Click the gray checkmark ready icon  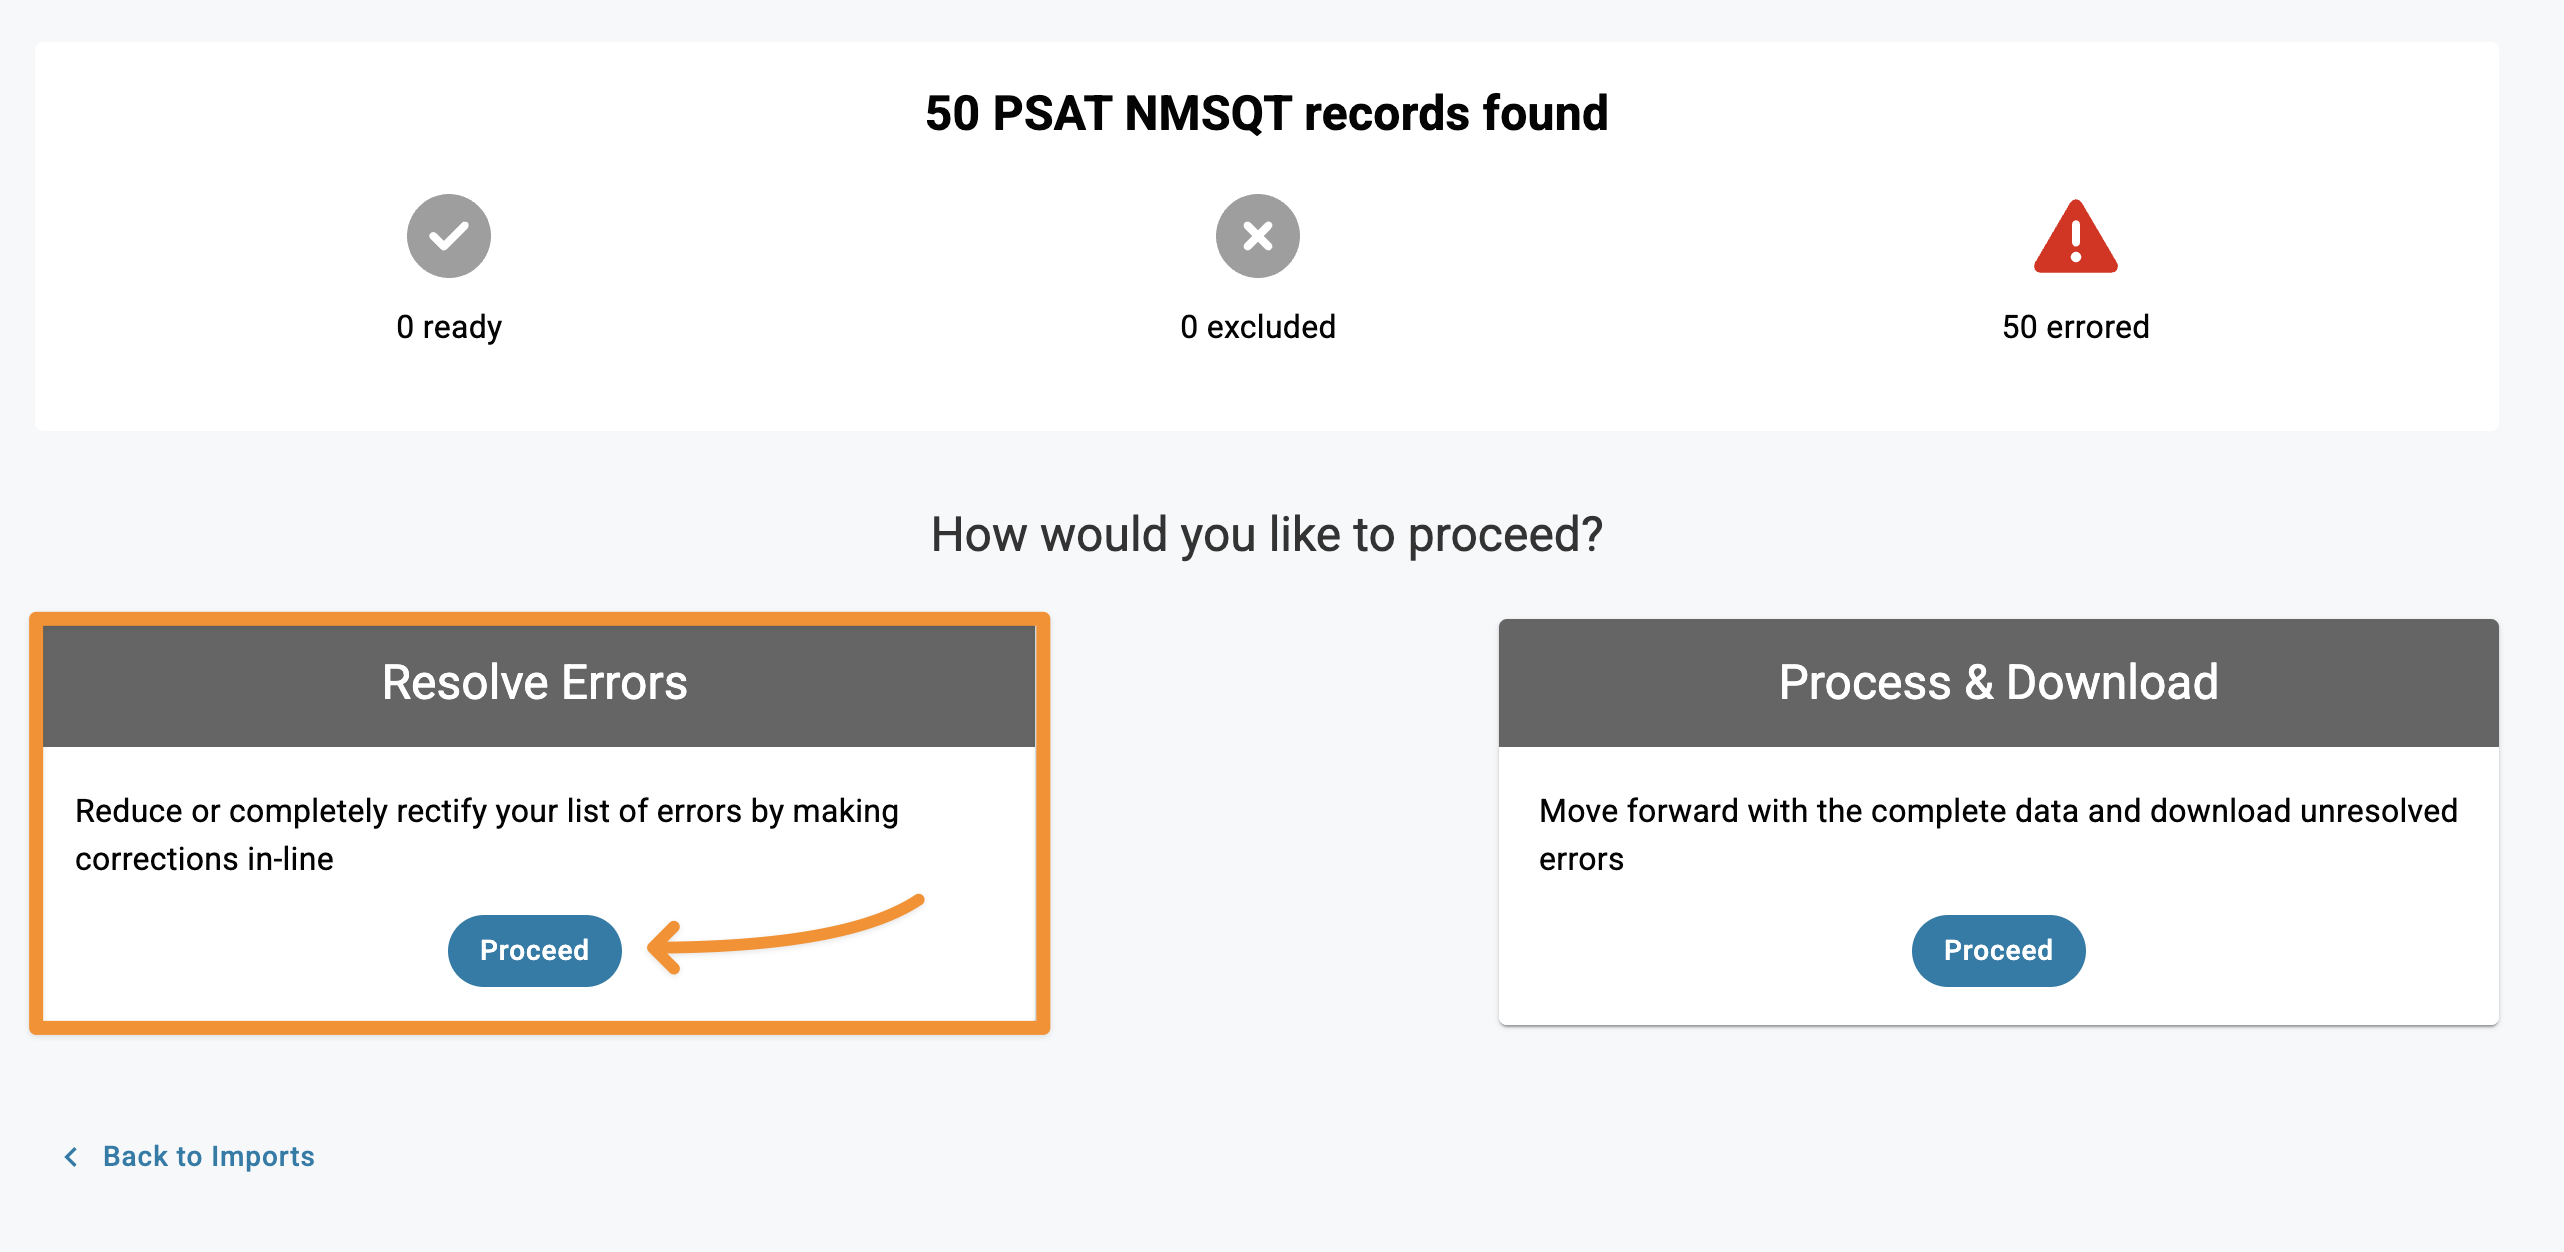click(448, 236)
